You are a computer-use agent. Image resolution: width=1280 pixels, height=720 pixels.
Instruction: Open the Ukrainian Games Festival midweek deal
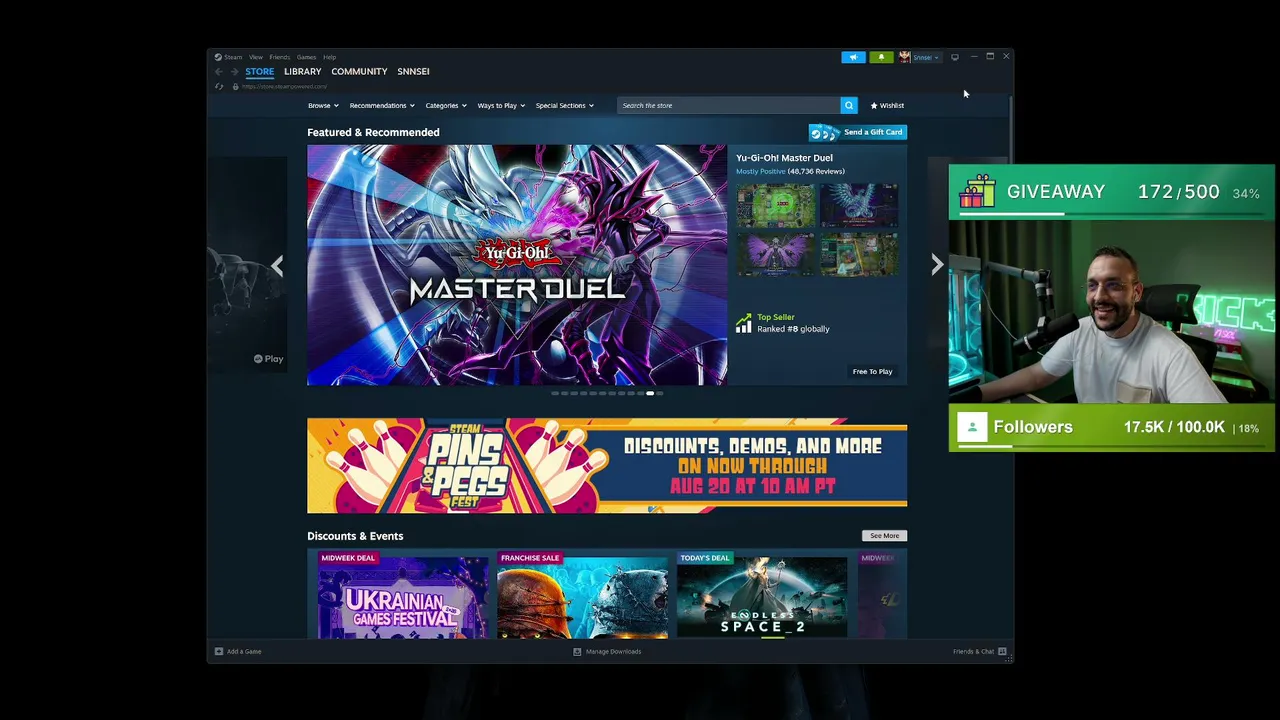point(403,594)
